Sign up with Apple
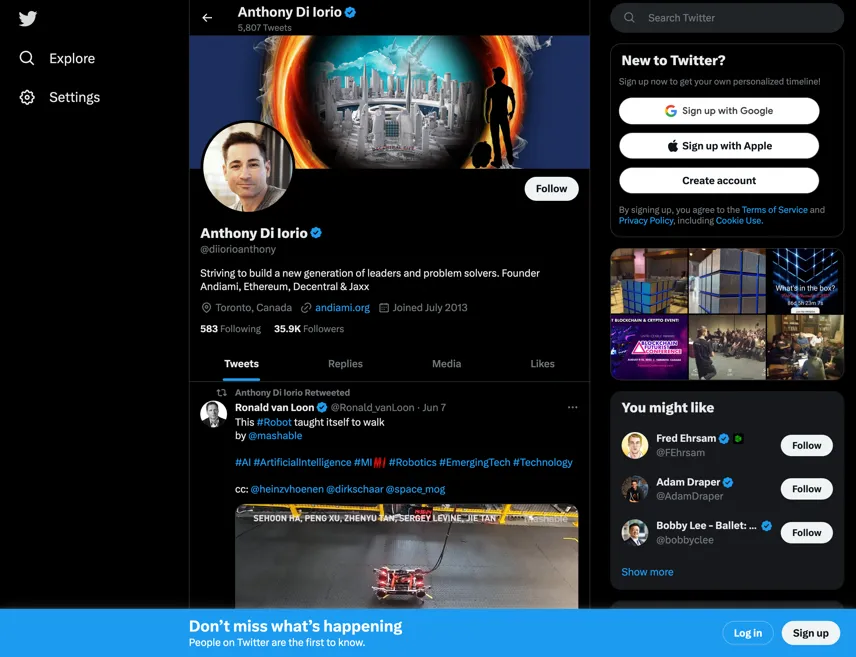This screenshot has width=856, height=657. (718, 146)
